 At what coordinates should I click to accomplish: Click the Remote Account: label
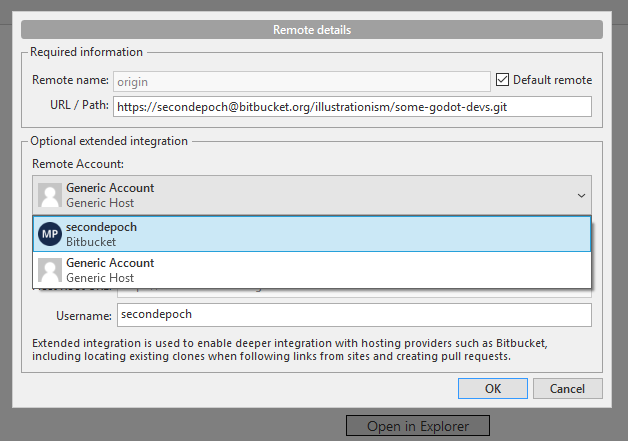coord(78,164)
